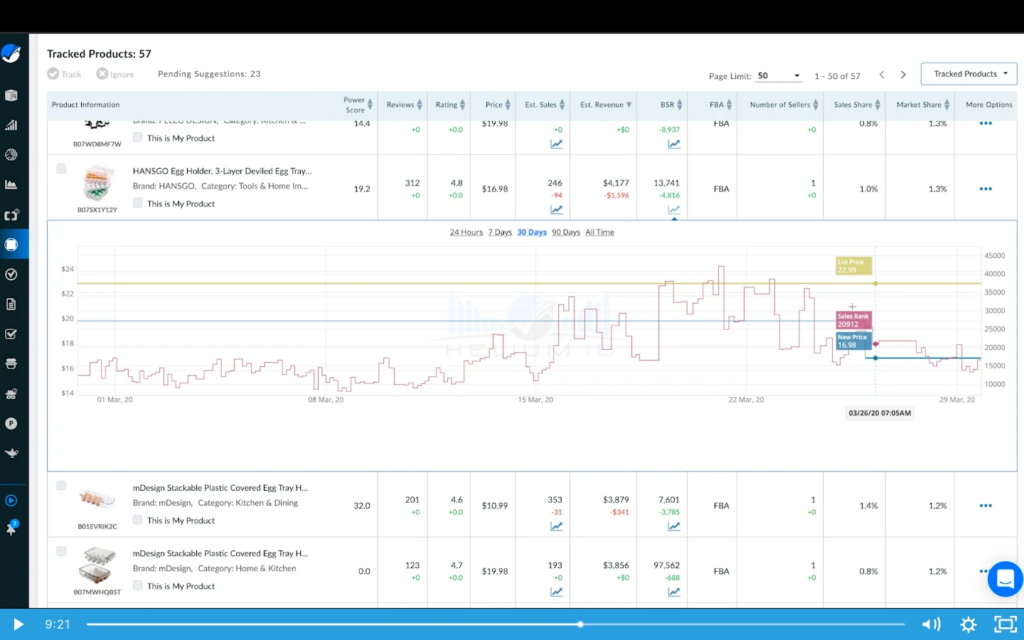The height and width of the screenshot is (640, 1024).
Task: Open the Est. Sales trend chart icon for HANSGO
Action: [557, 210]
